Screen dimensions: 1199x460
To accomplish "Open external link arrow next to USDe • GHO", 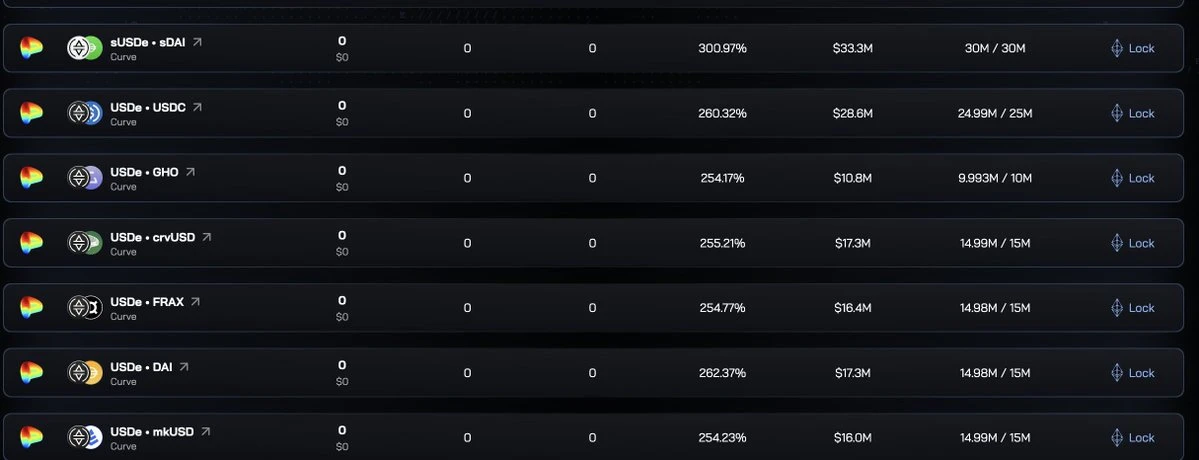I will [x=190, y=172].
